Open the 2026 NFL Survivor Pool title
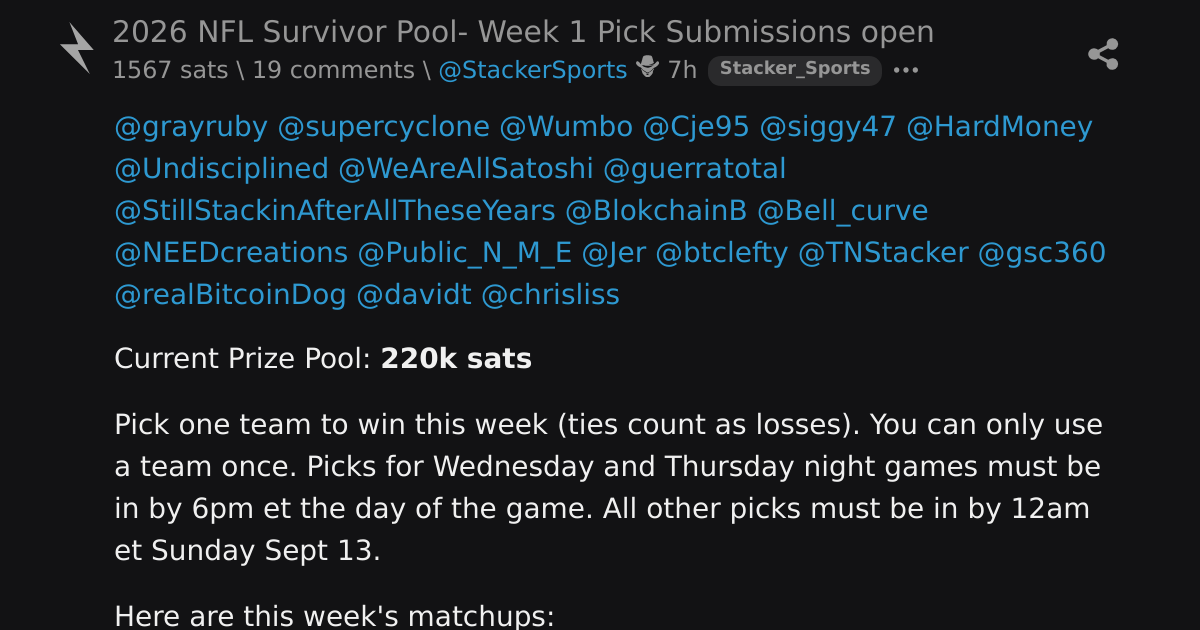 click(523, 32)
